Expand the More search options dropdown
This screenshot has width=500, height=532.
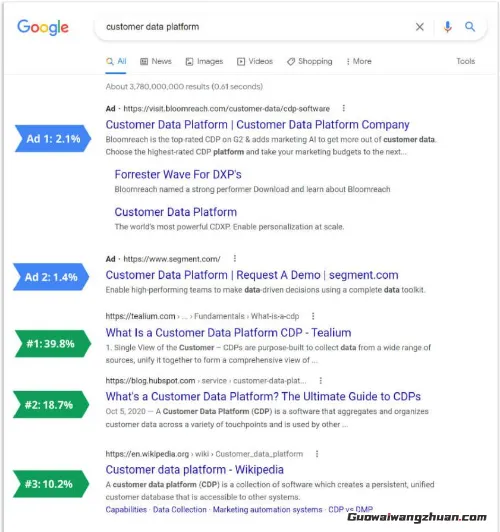click(359, 61)
